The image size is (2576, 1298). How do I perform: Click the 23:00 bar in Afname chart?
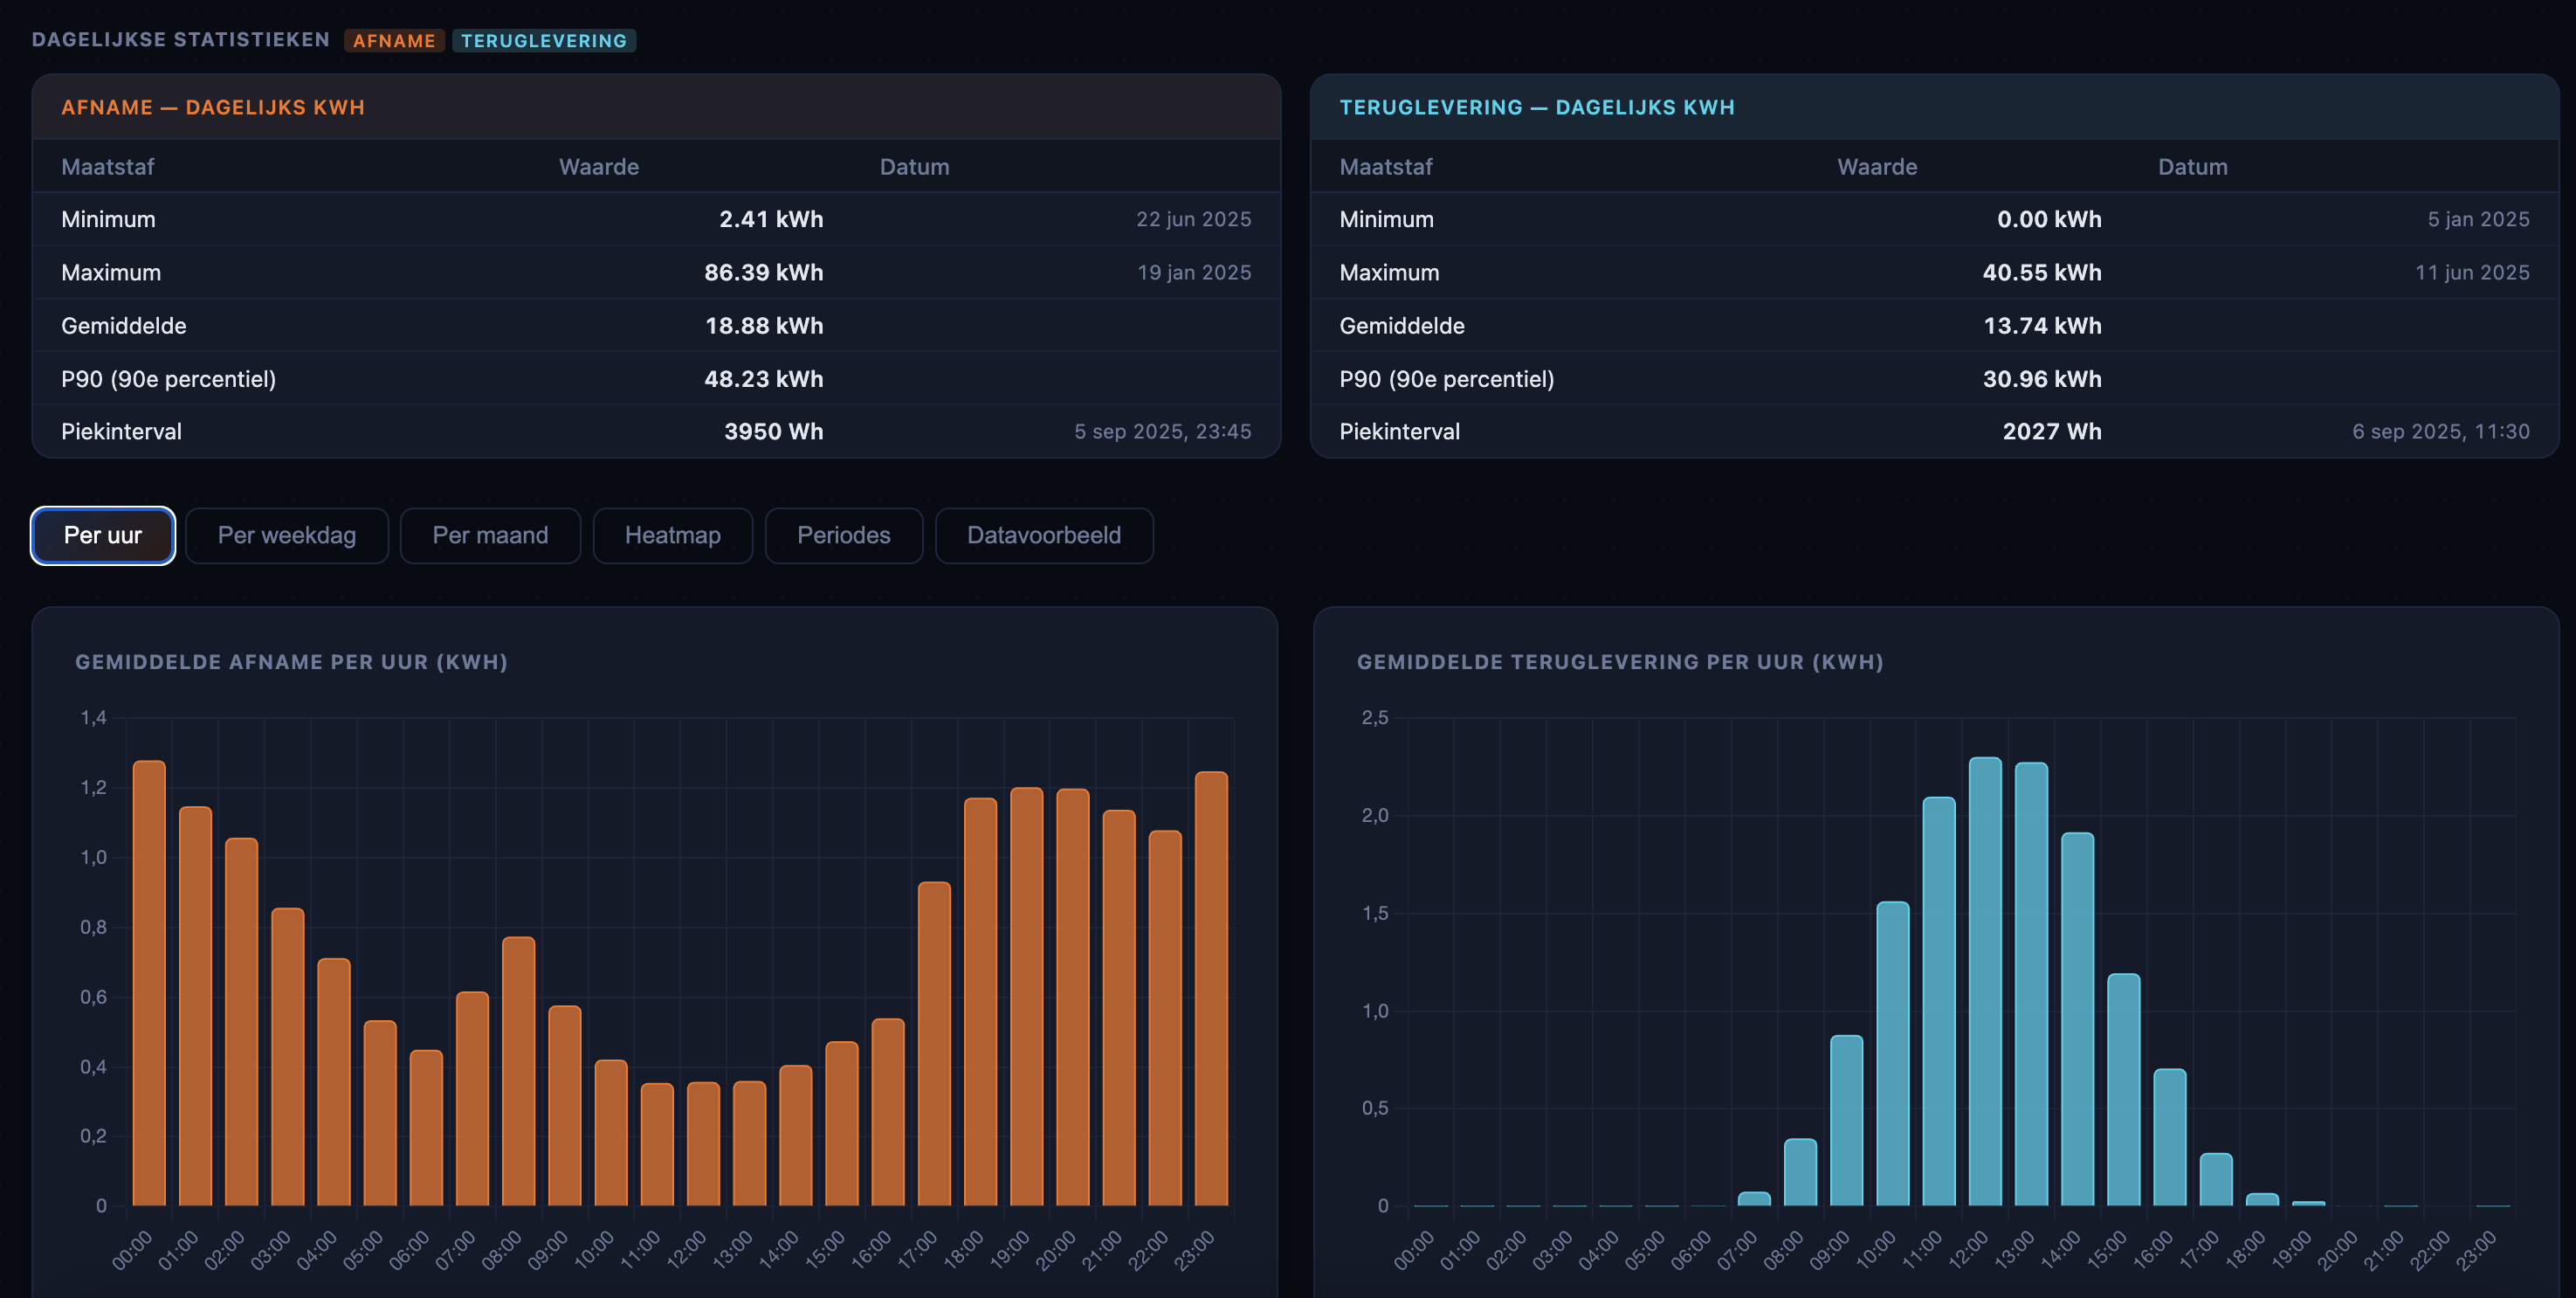1211,988
